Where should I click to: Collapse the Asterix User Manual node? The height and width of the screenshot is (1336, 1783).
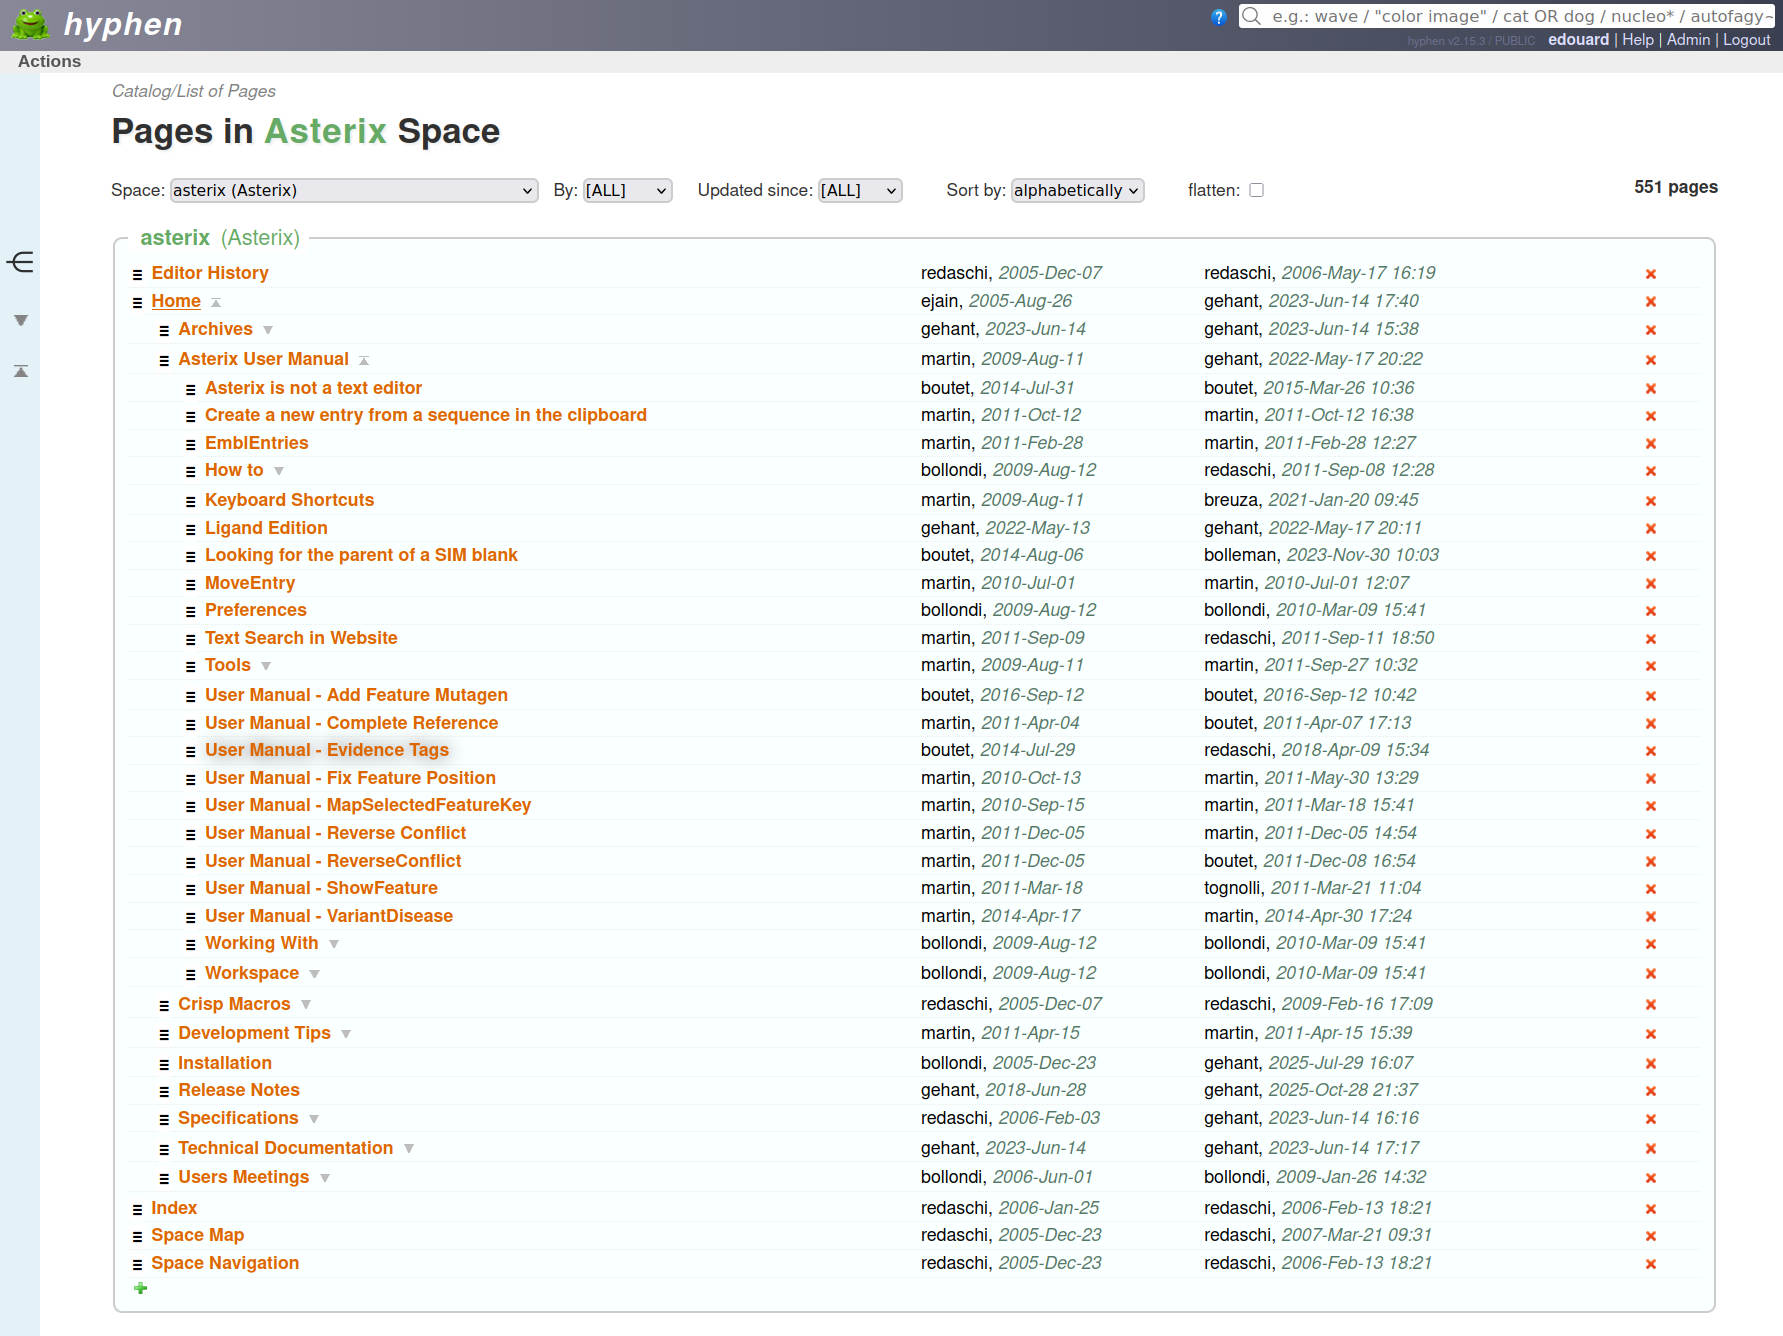tap(364, 360)
